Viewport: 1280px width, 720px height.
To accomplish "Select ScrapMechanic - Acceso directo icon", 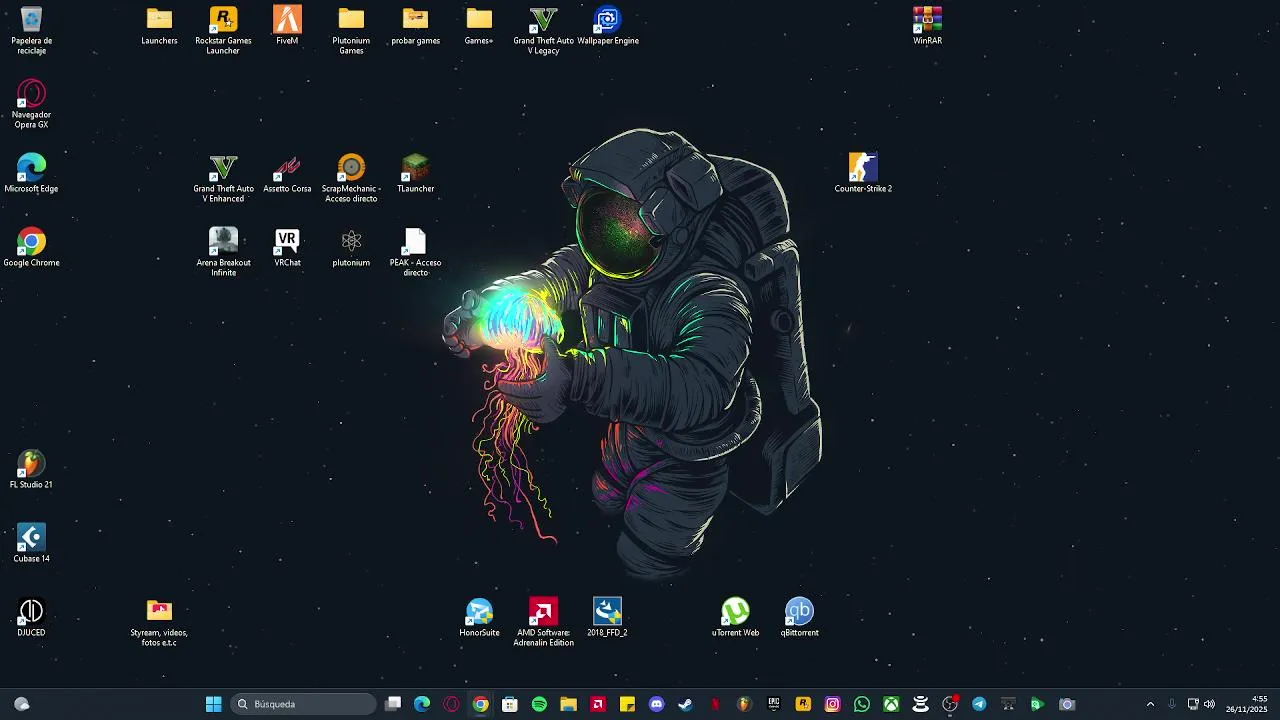I will (351, 178).
